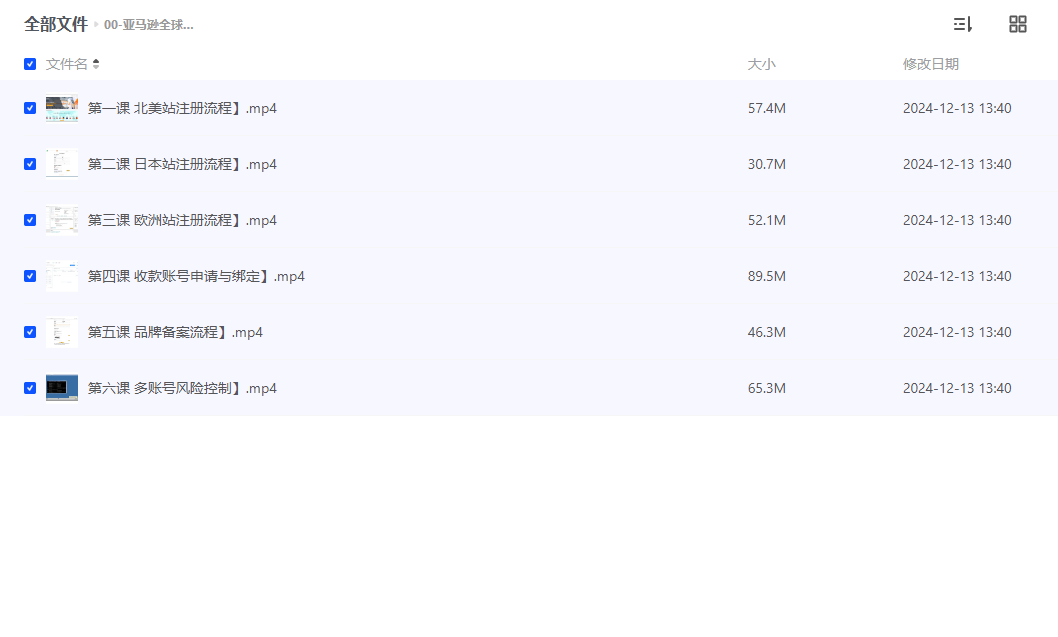1058x637 pixels.
Task: Click thumbnail of 第五课 品牌备案流程 video
Action: click(62, 332)
